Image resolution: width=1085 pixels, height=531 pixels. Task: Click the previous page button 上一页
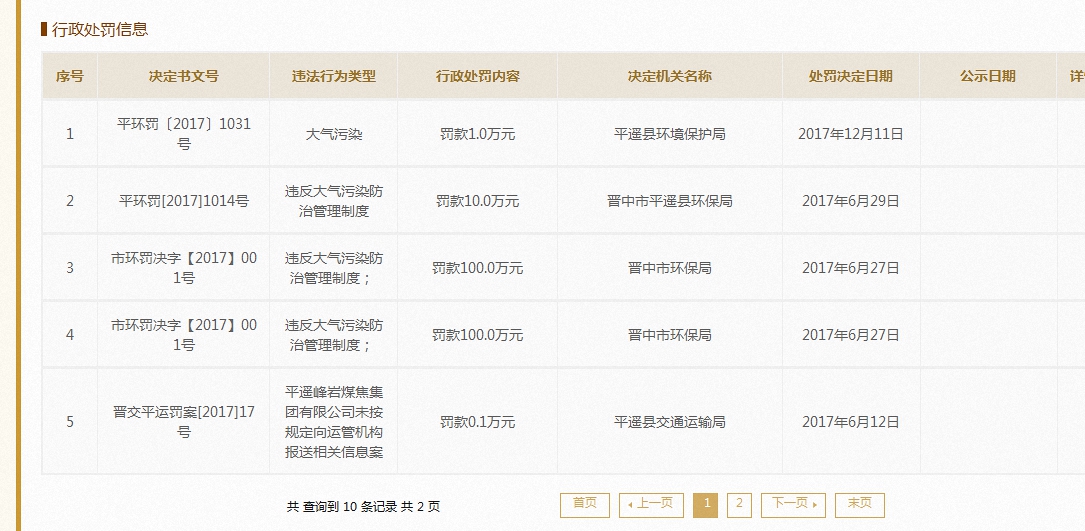pyautogui.click(x=651, y=505)
